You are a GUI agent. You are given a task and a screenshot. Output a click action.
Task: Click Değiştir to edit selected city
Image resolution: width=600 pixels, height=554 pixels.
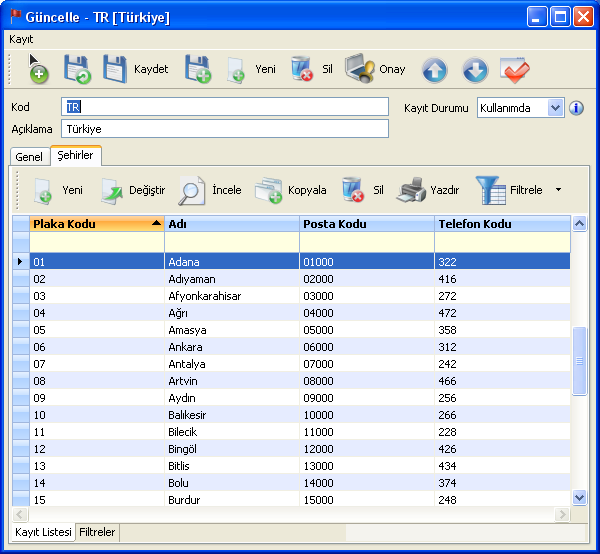click(115, 190)
